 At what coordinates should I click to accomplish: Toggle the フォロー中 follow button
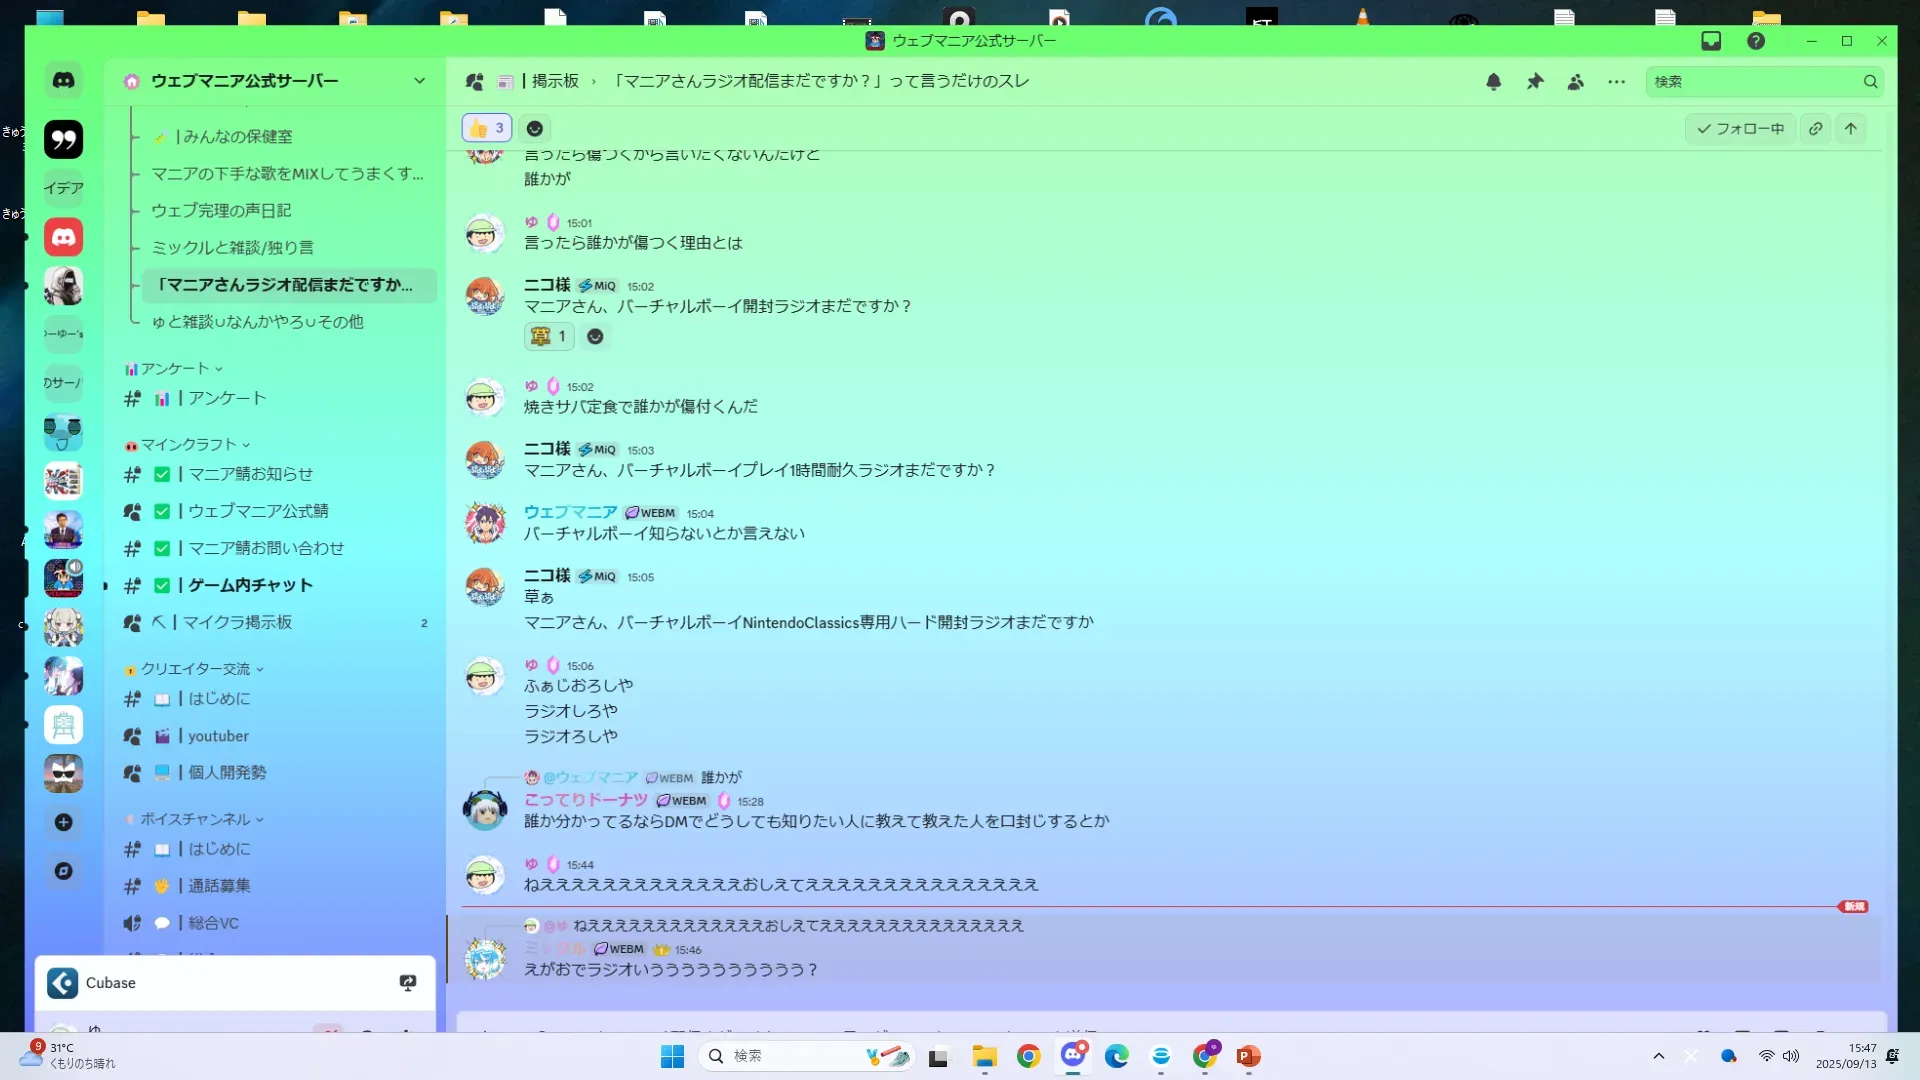(1741, 129)
